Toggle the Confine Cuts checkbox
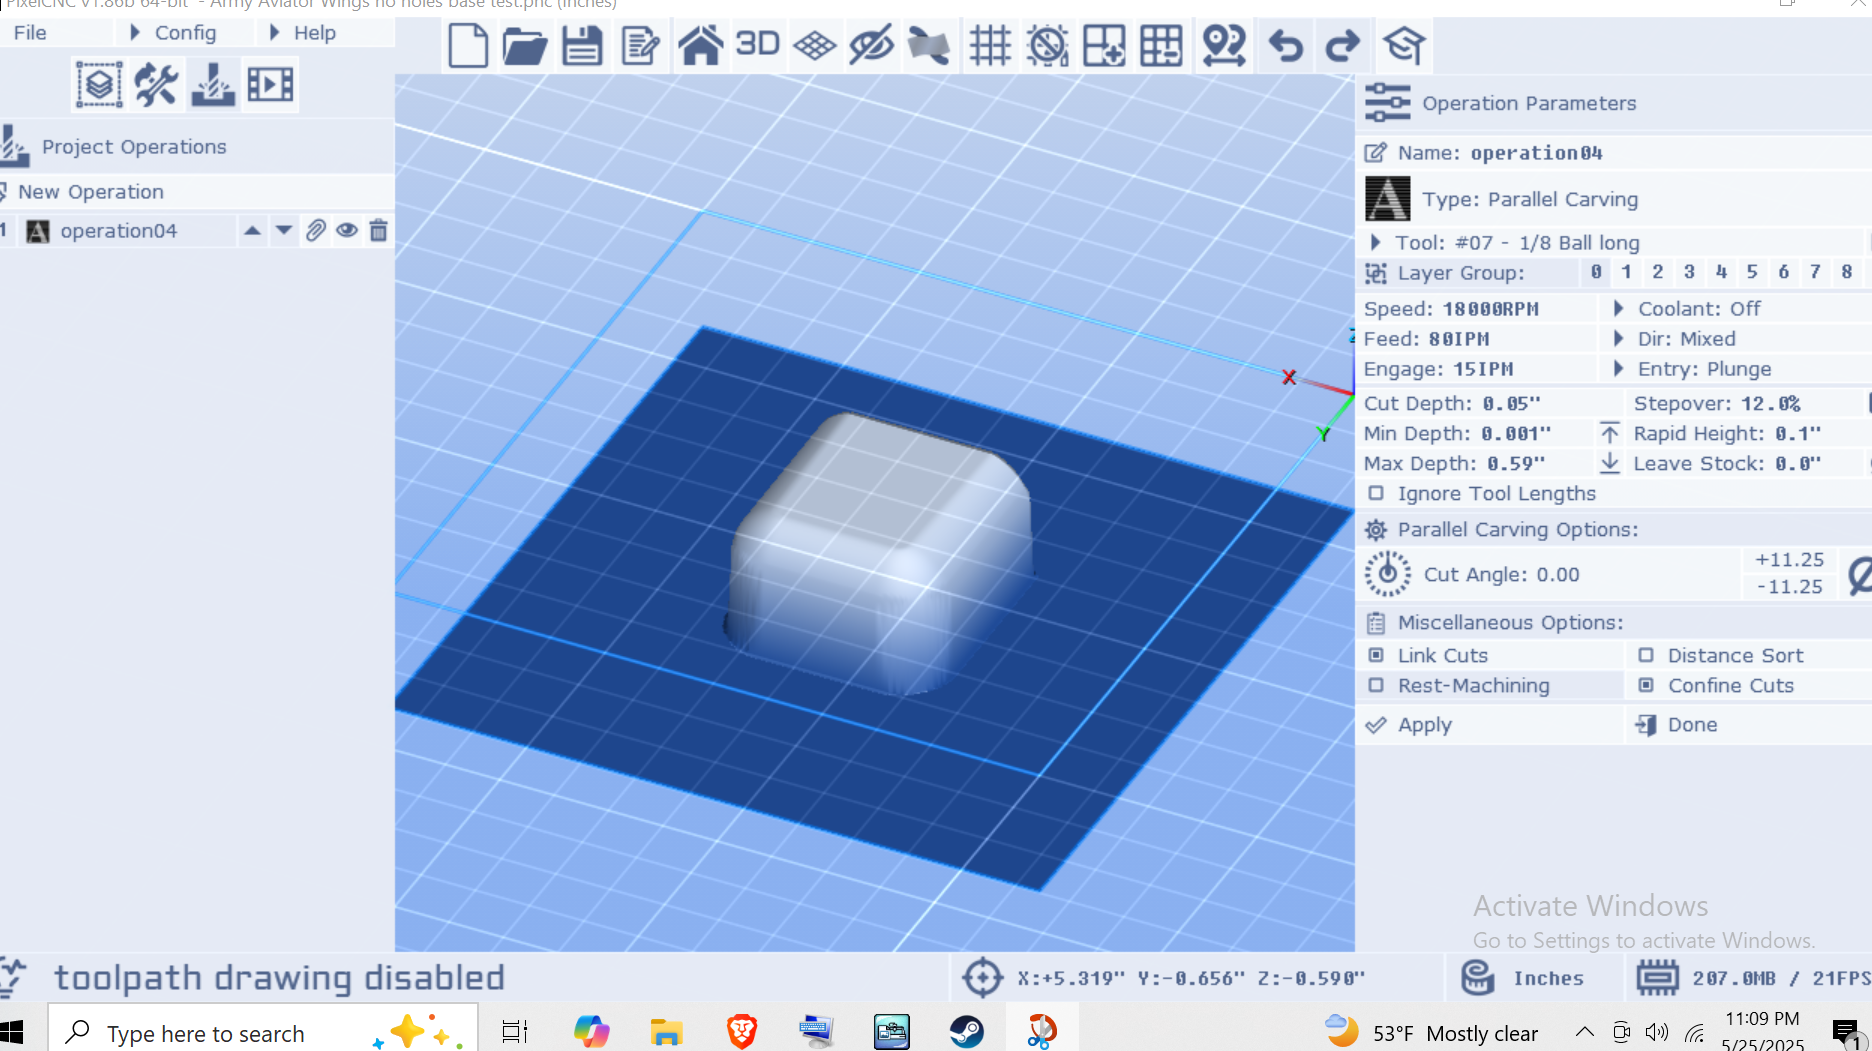Image resolution: width=1872 pixels, height=1051 pixels. (x=1646, y=685)
